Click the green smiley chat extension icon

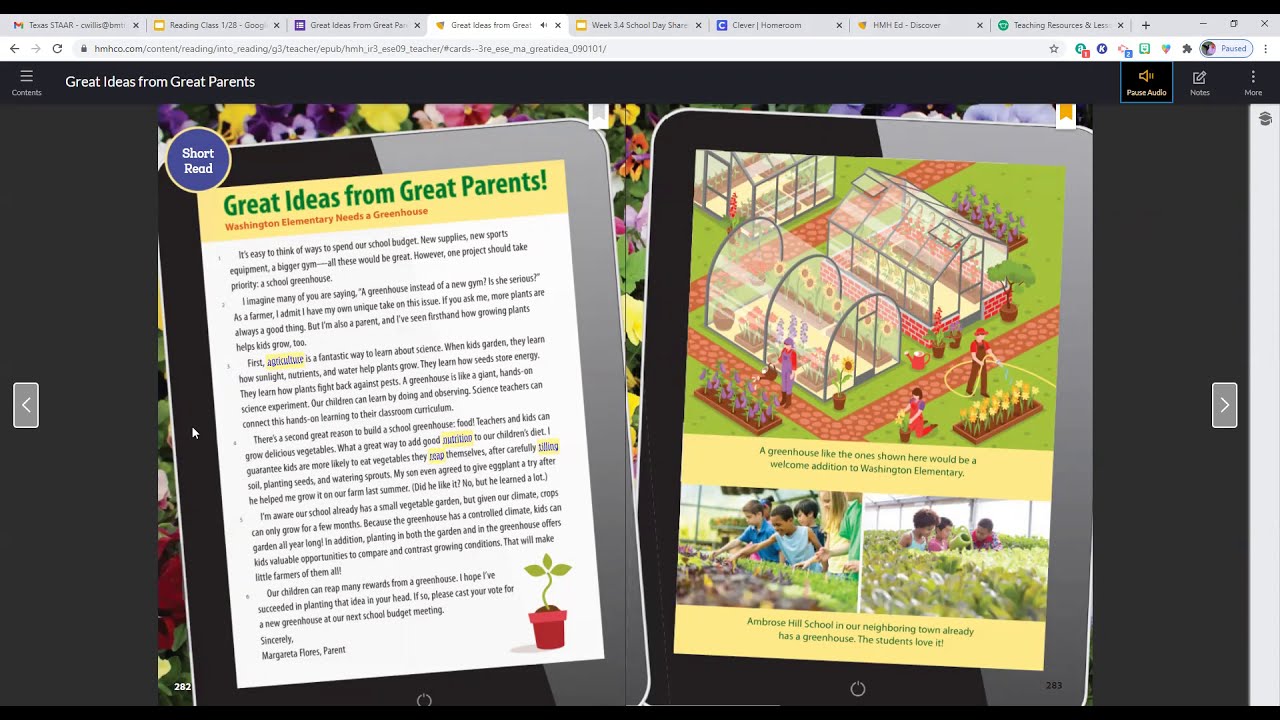pos(1144,48)
